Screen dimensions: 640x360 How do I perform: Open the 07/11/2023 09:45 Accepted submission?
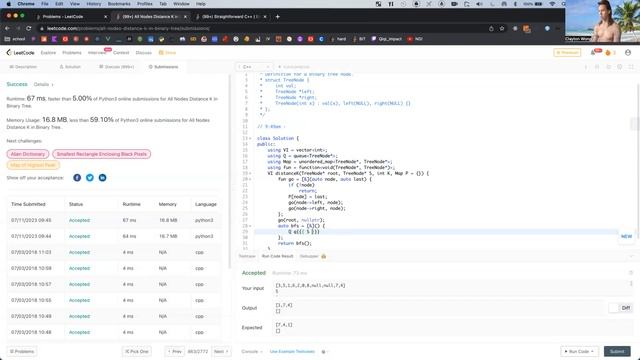point(79,220)
